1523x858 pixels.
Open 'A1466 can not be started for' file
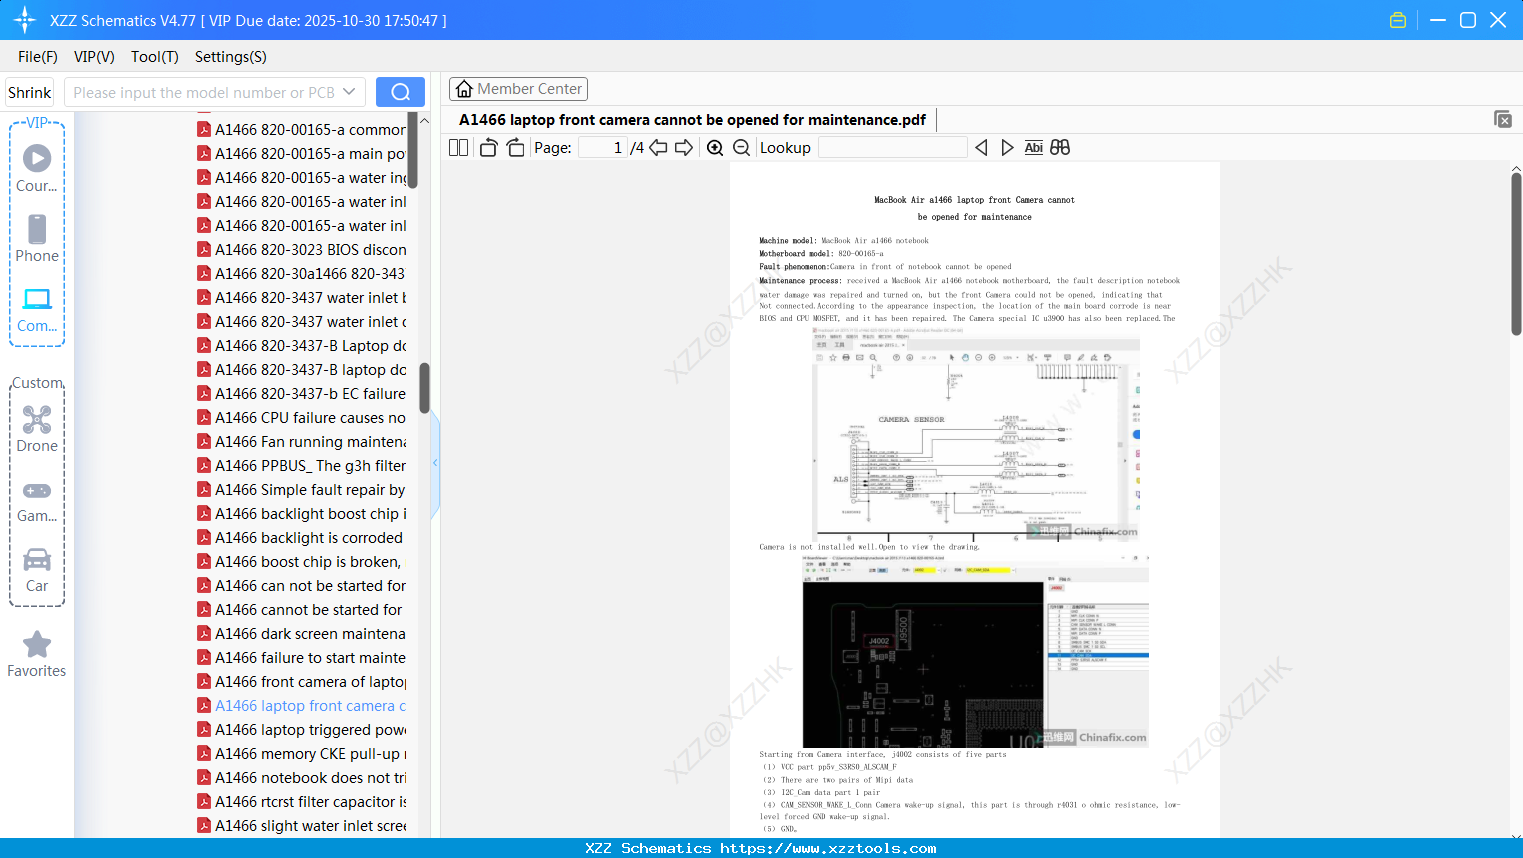coord(301,586)
